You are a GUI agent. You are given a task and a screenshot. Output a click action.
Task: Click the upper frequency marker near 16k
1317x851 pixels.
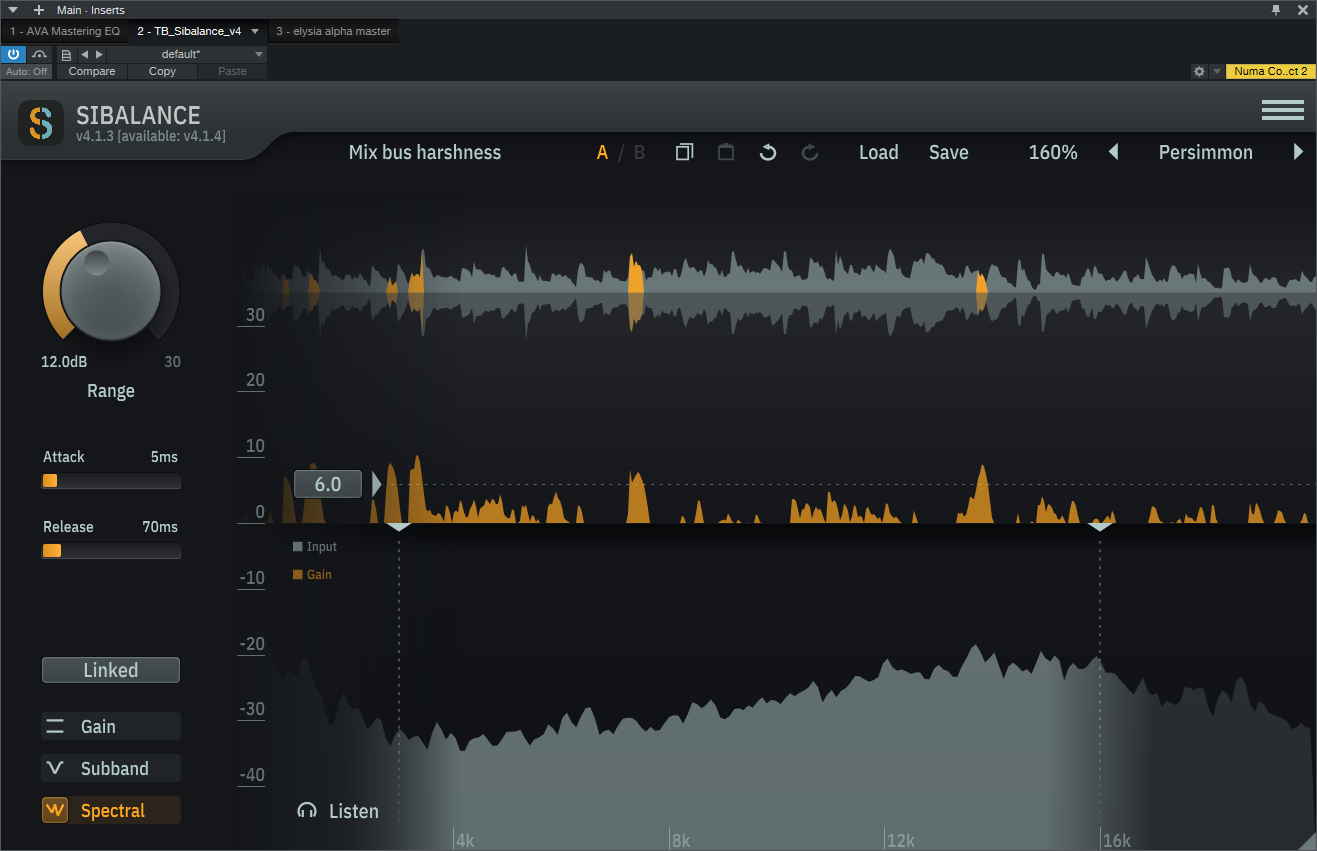click(x=1101, y=526)
